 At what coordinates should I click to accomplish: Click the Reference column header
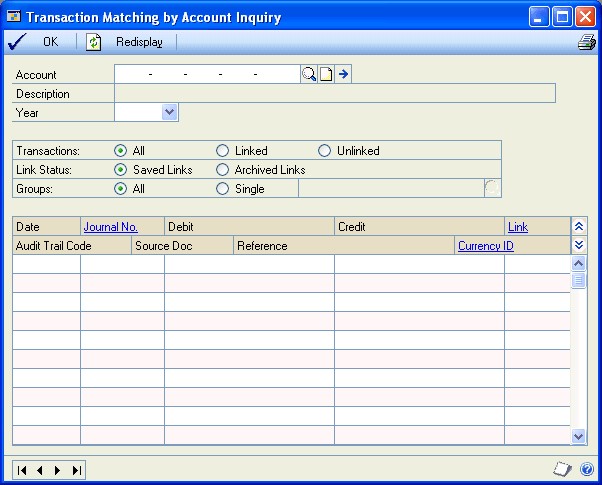(x=344, y=245)
